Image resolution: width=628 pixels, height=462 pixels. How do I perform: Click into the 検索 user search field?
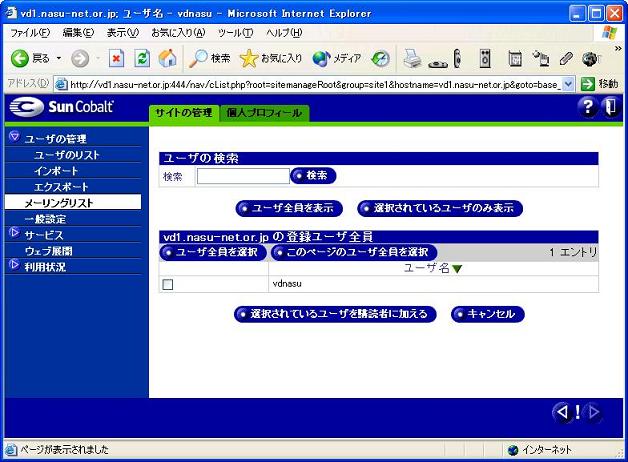click(x=243, y=176)
